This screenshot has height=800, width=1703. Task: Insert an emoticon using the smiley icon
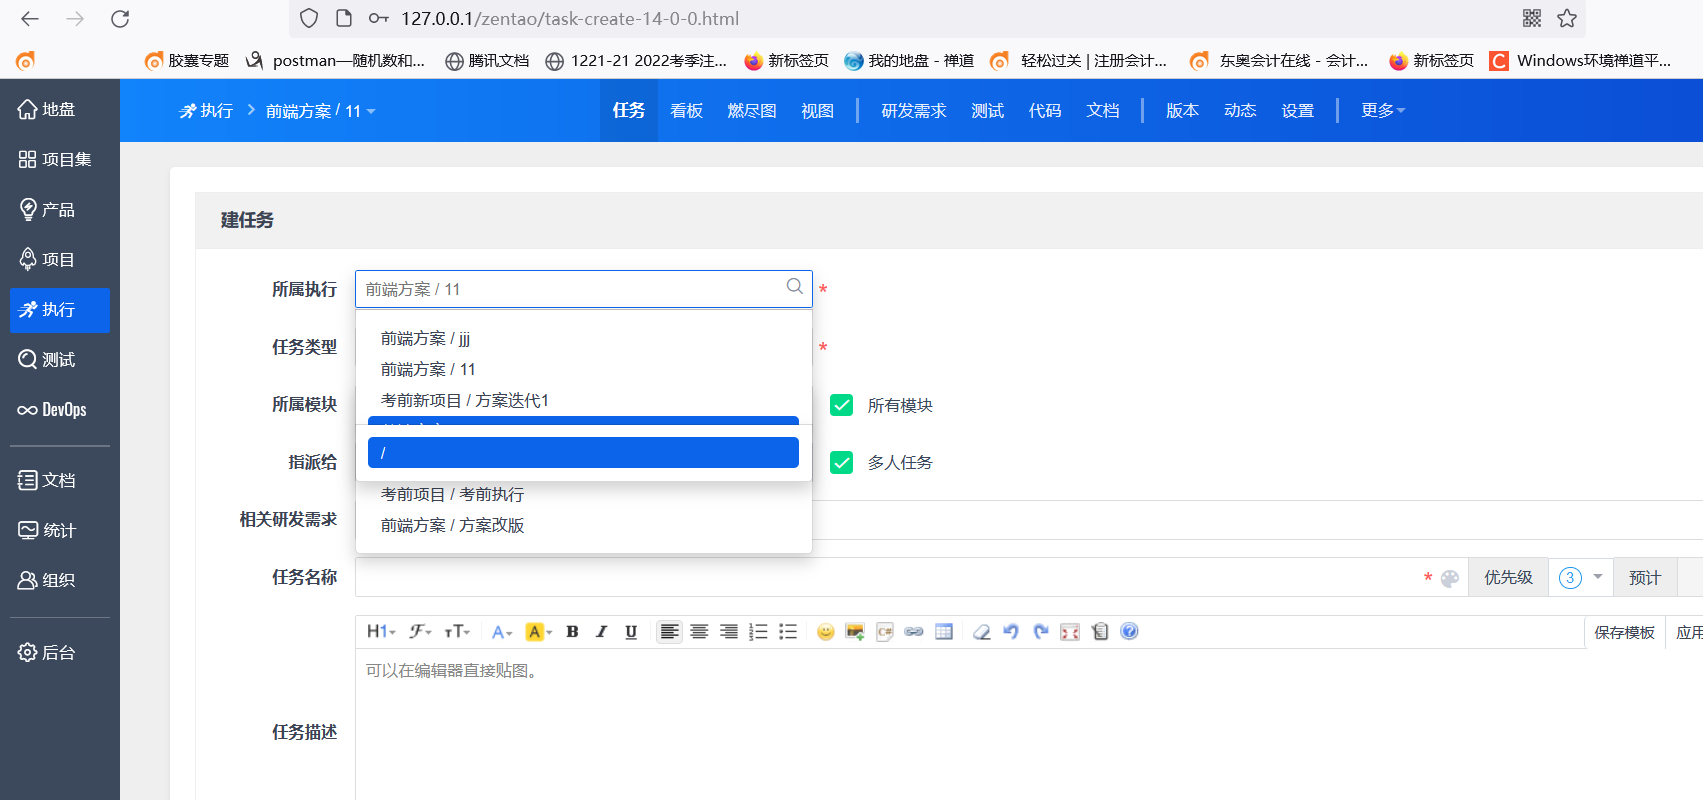(825, 632)
